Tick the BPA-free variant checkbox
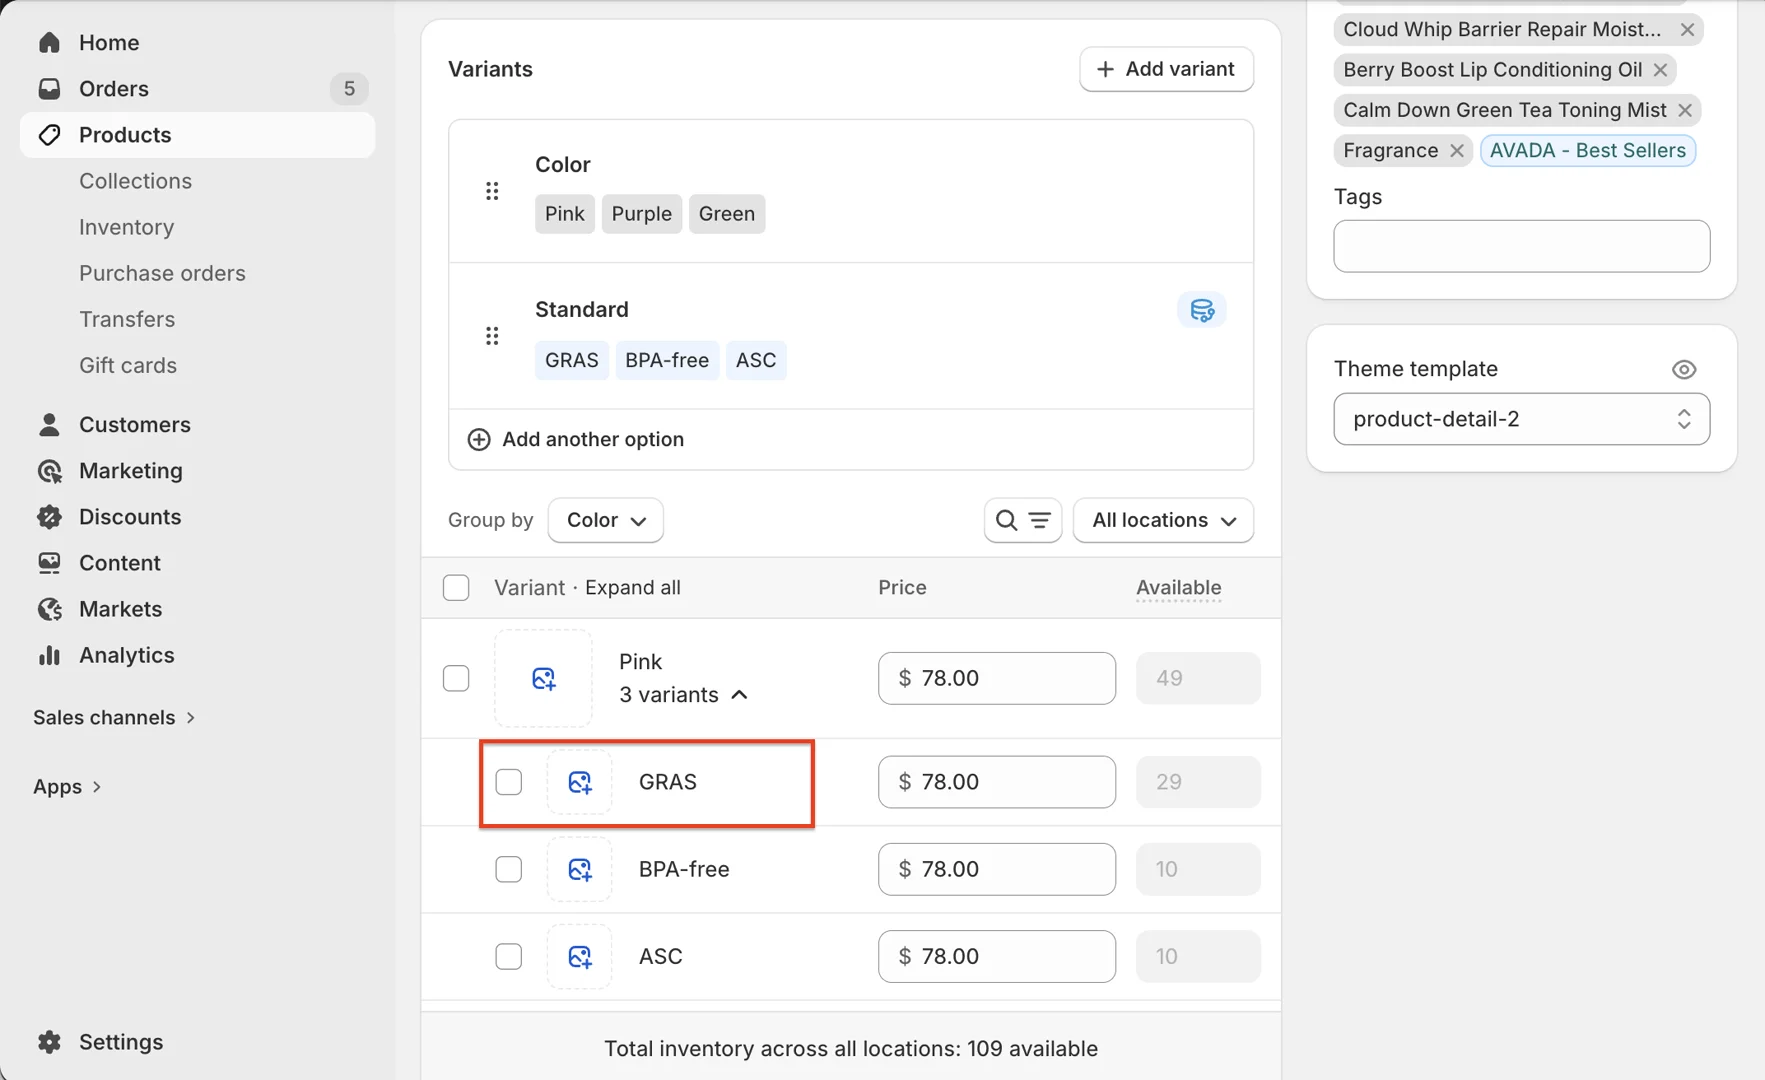Screen dimensions: 1765x1080 (509, 869)
